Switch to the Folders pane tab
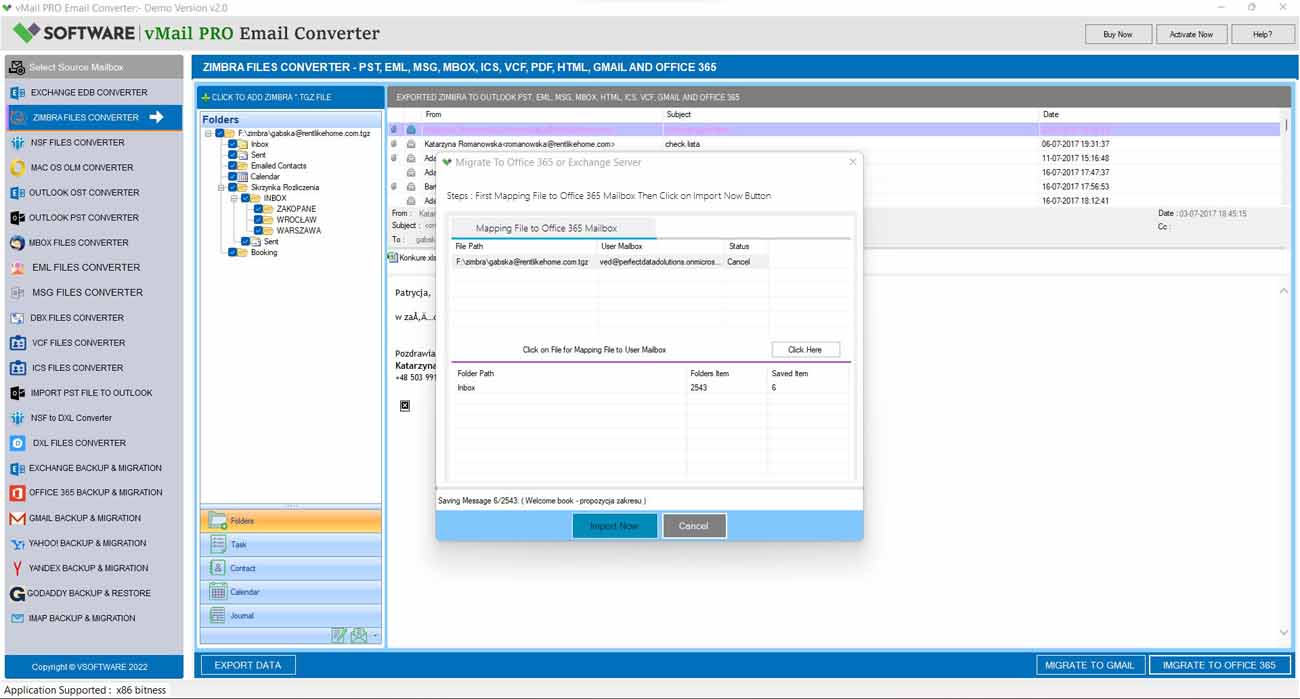This screenshot has height=699, width=1300. pos(291,521)
